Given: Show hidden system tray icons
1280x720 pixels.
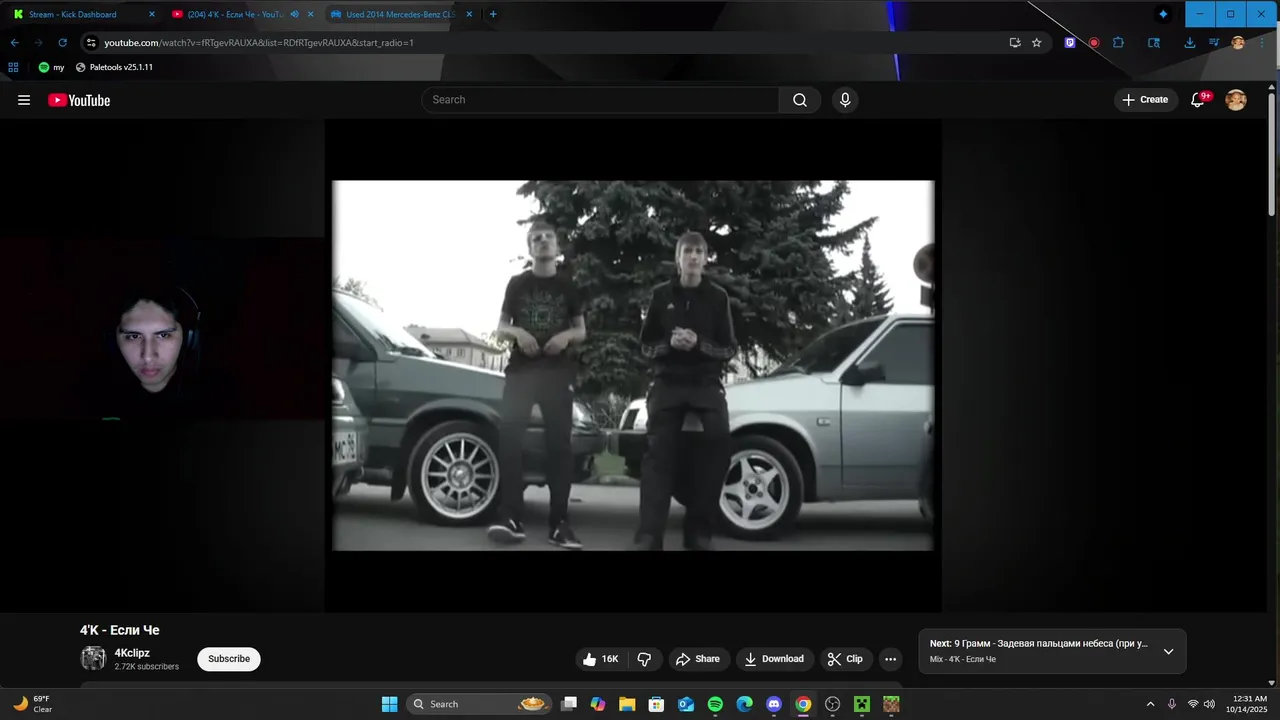Looking at the screenshot, I should tap(1150, 704).
